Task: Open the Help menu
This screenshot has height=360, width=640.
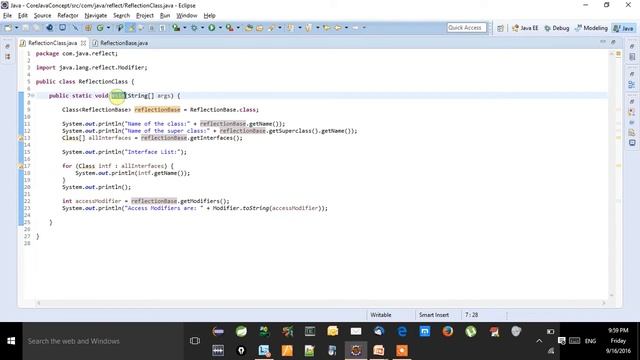Action: pyautogui.click(x=209, y=16)
